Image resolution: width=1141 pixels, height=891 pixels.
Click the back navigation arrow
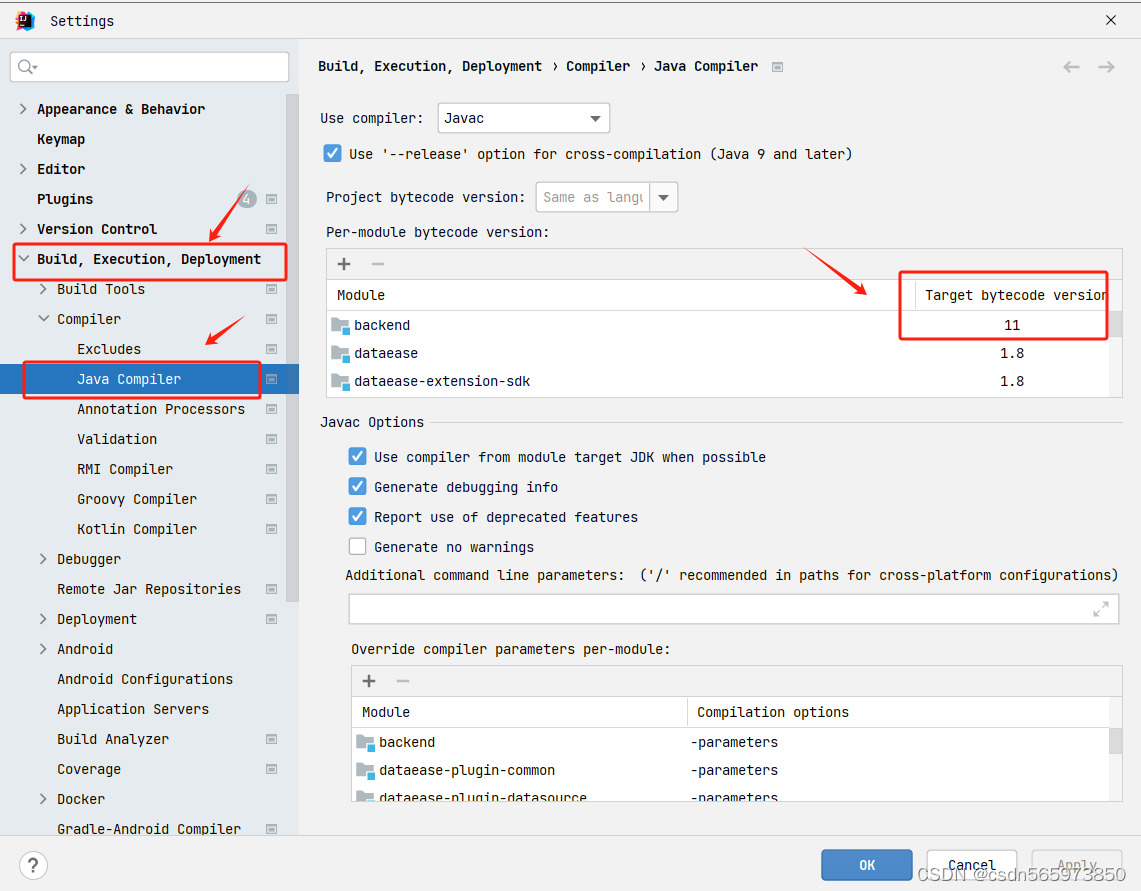point(1071,67)
